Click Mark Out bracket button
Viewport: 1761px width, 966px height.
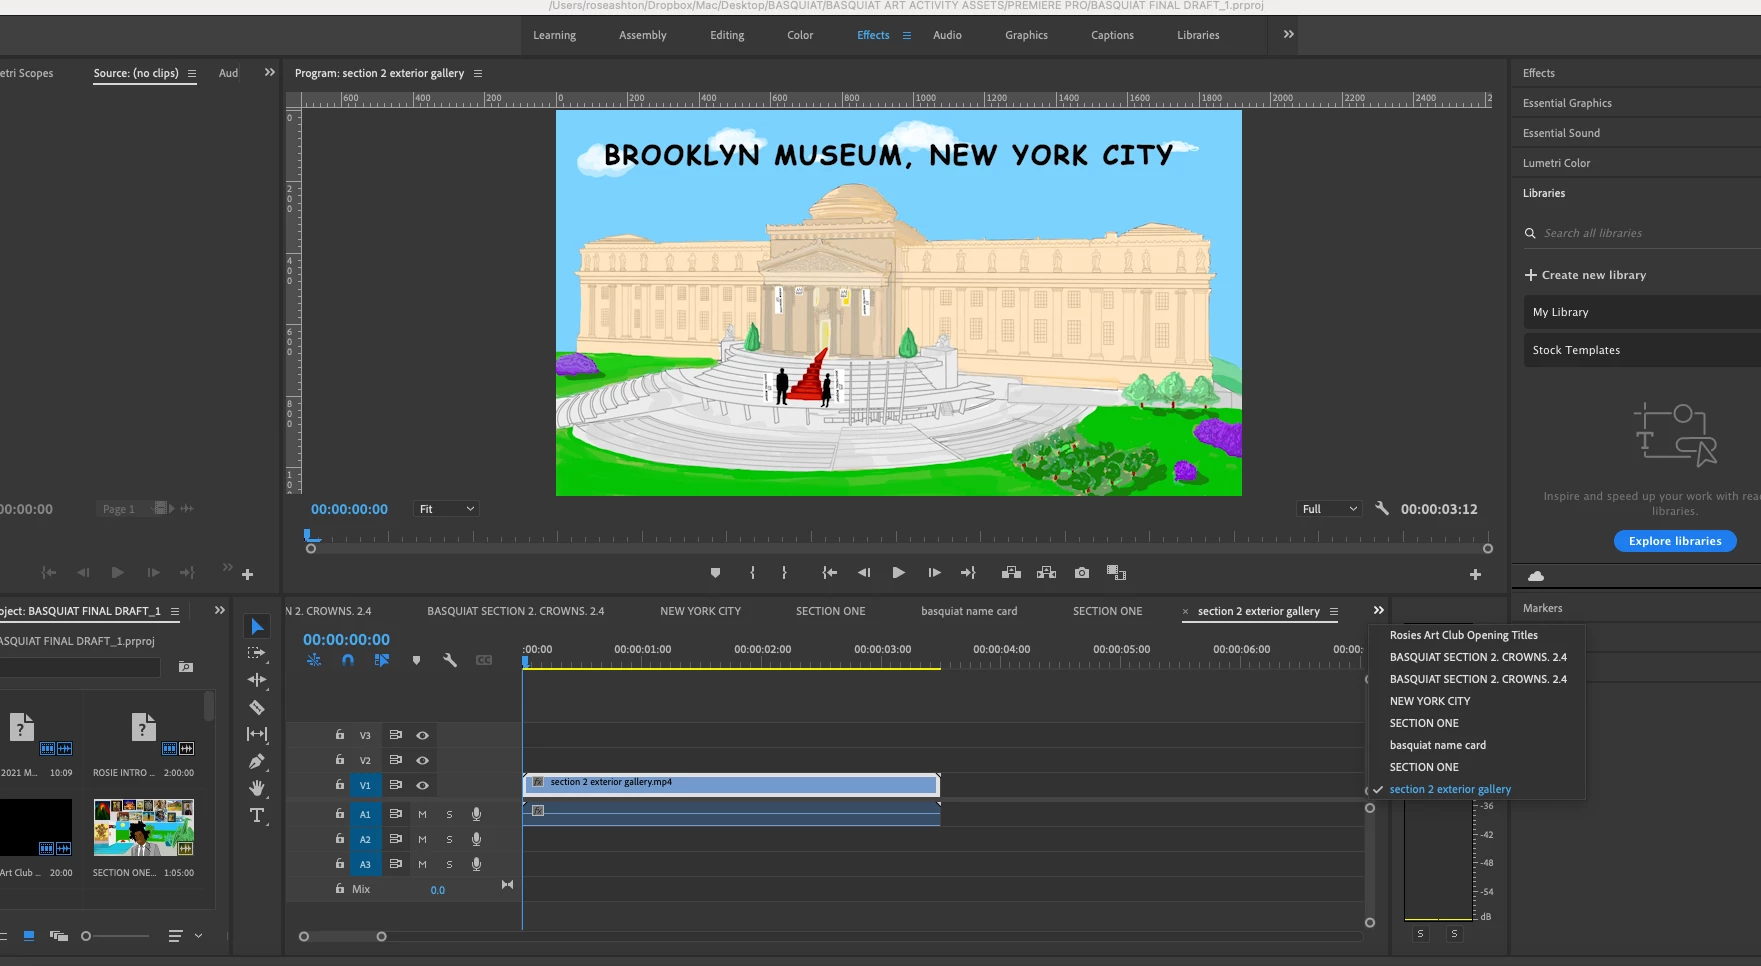[x=784, y=573]
